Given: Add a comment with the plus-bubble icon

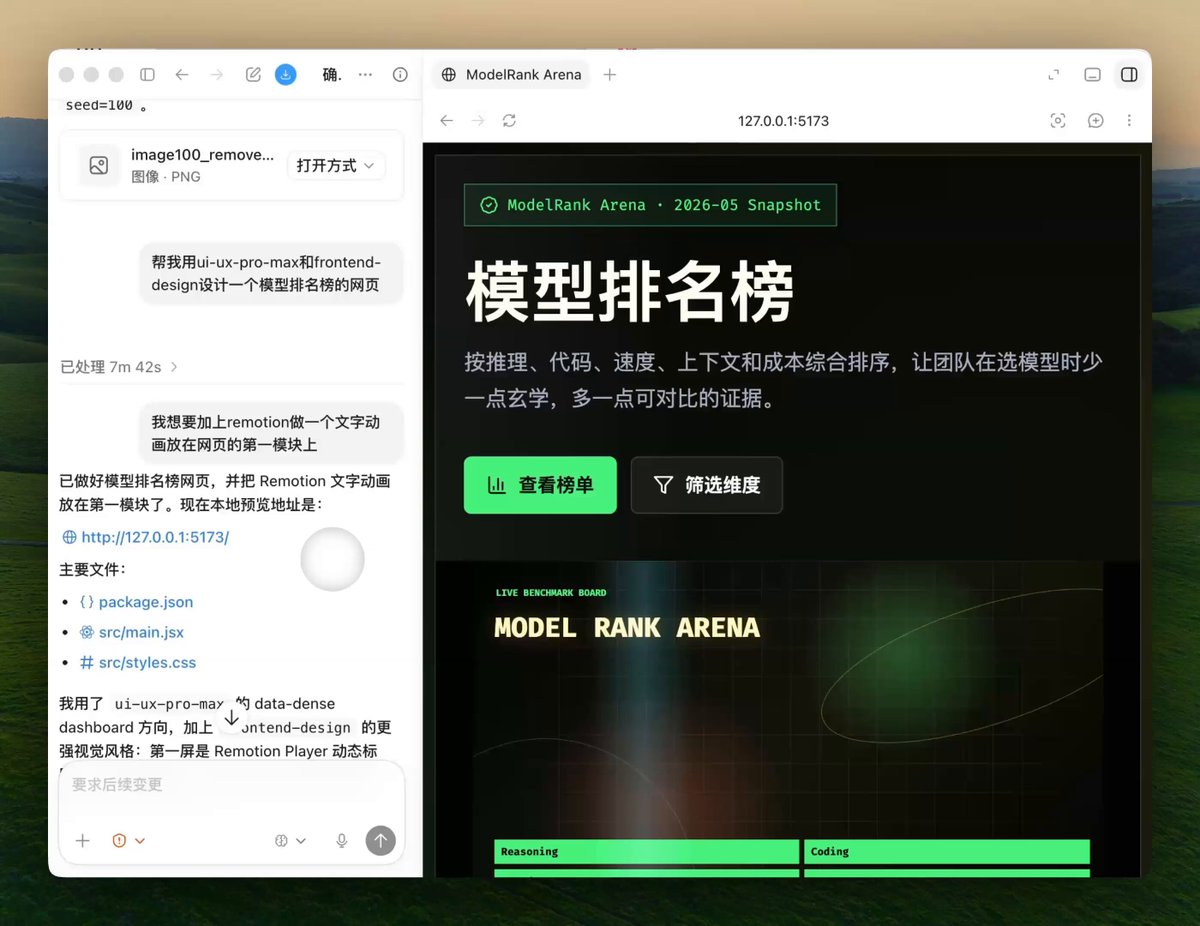Looking at the screenshot, I should coord(1096,121).
